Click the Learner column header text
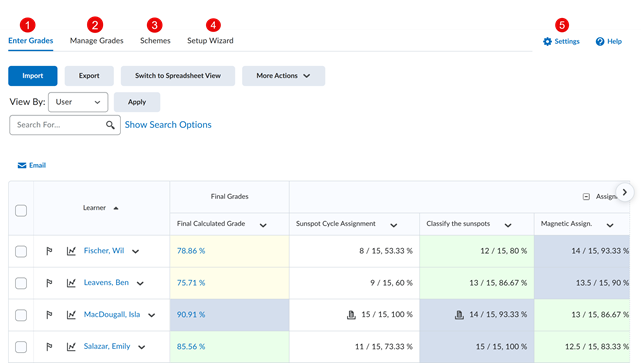The width and height of the screenshot is (641, 363). tap(94, 208)
